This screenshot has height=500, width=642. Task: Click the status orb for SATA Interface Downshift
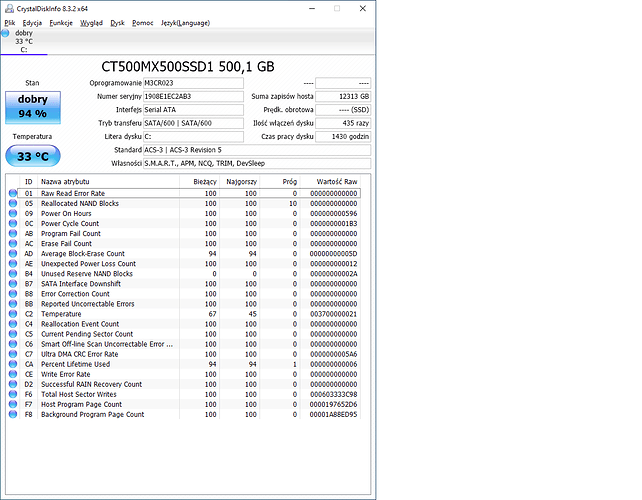click(13, 283)
